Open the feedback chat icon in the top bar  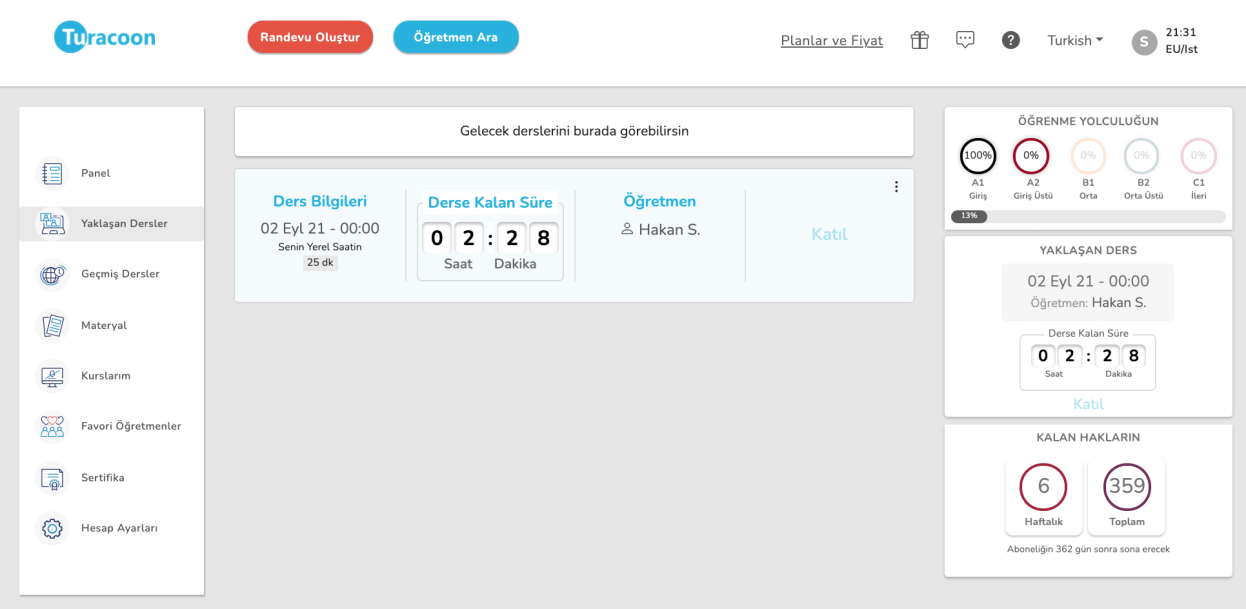[964, 40]
